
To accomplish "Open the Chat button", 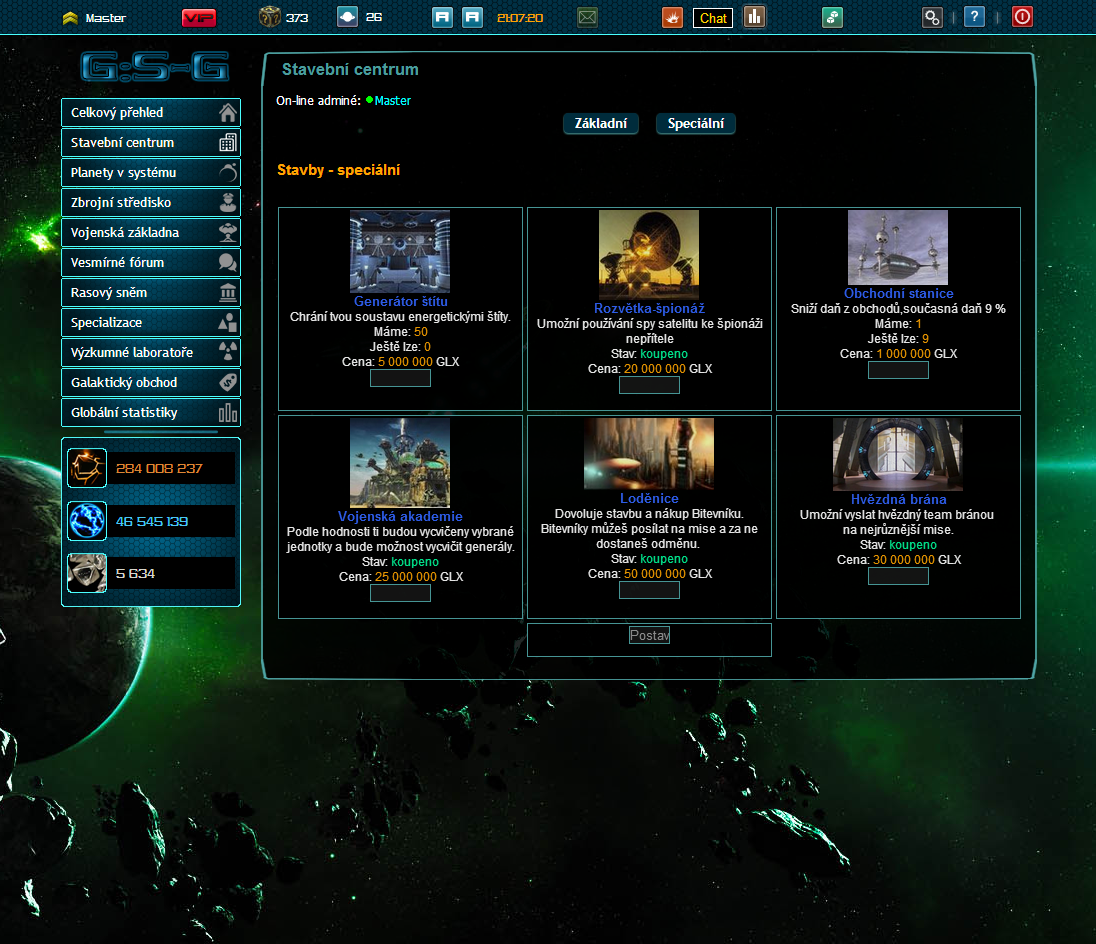I will pyautogui.click(x=713, y=18).
